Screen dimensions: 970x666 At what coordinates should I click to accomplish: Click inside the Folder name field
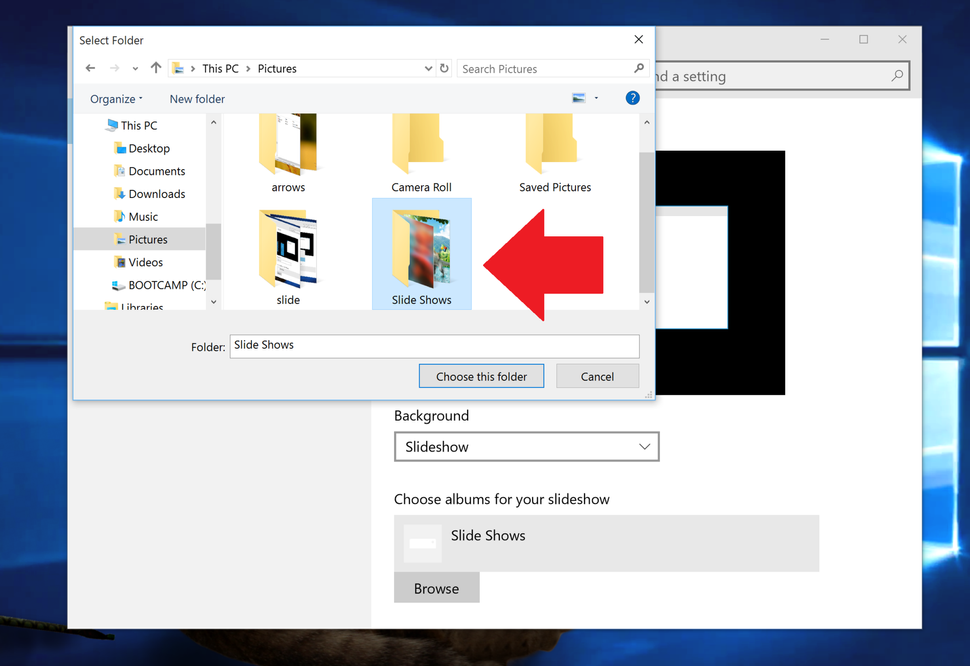(435, 346)
